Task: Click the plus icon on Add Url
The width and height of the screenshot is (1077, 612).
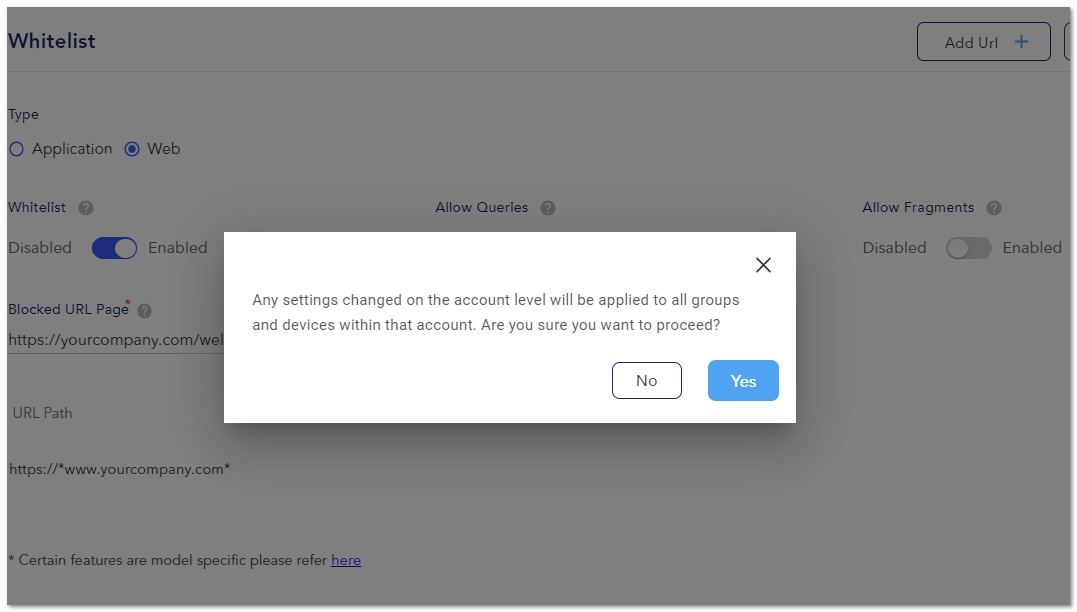Action: click(x=1021, y=42)
